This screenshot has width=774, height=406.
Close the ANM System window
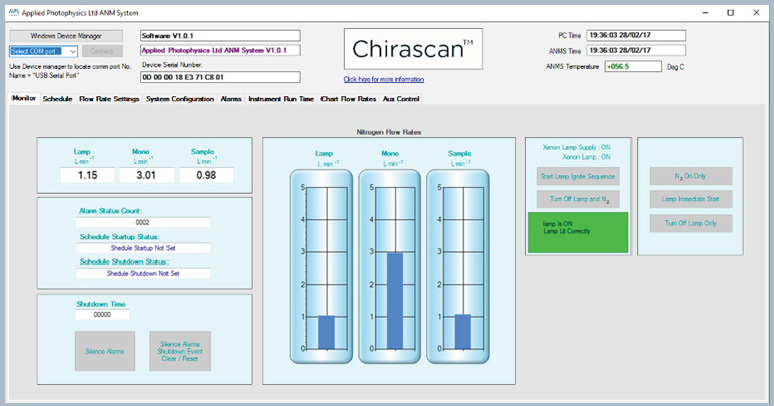coord(756,13)
